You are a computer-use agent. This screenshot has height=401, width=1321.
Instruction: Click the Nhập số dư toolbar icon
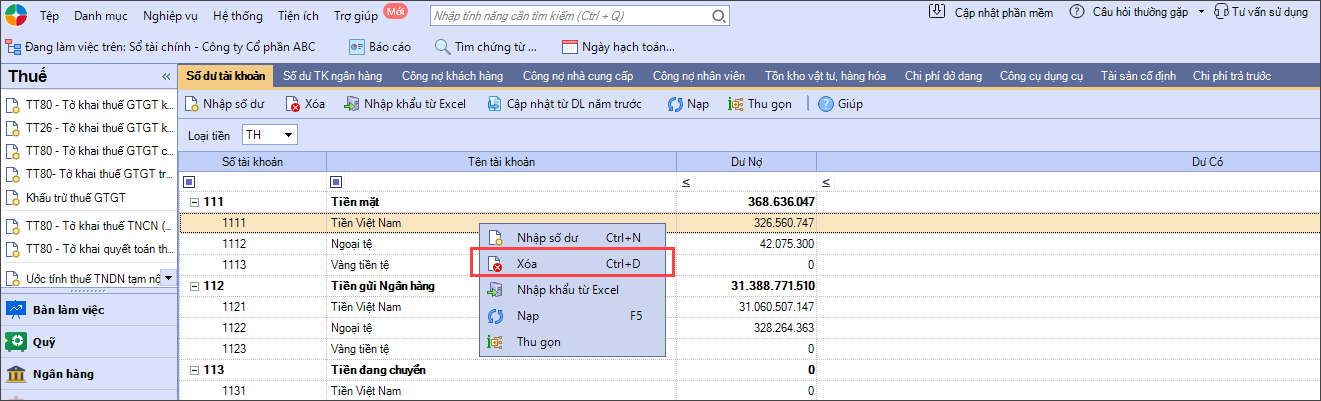coord(193,104)
